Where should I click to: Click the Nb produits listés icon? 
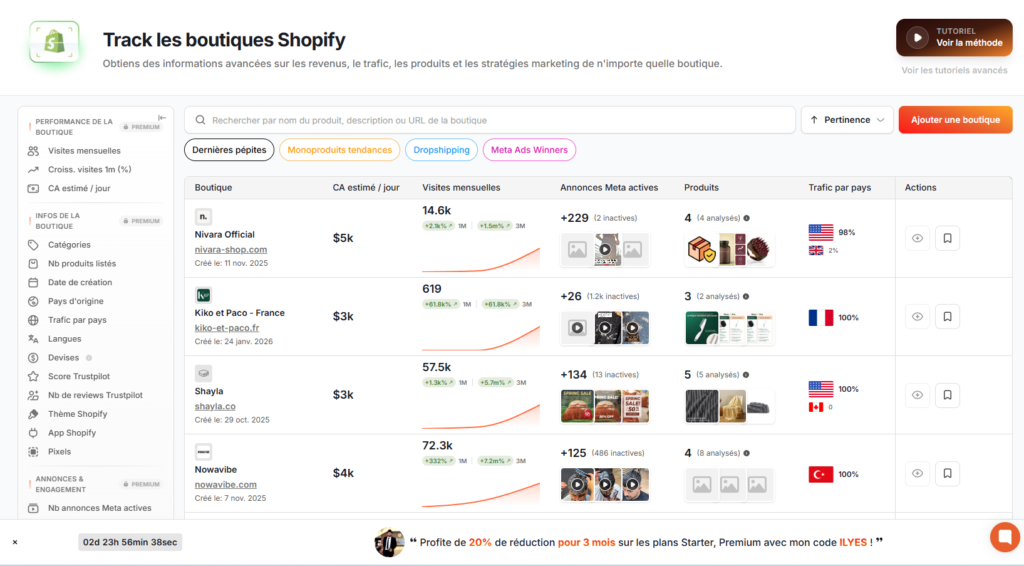33,264
